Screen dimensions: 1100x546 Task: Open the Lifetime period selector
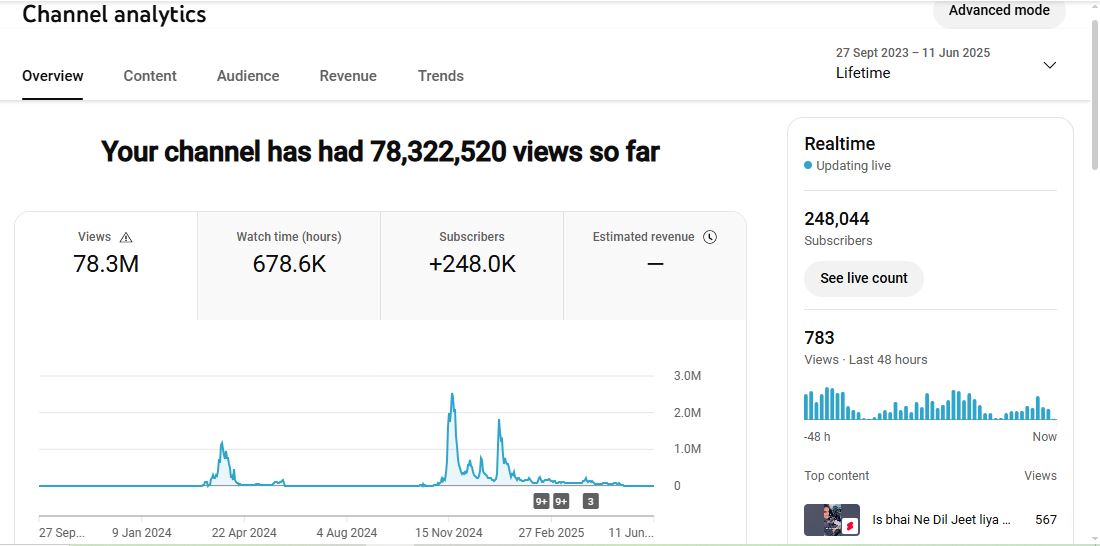click(x=863, y=73)
